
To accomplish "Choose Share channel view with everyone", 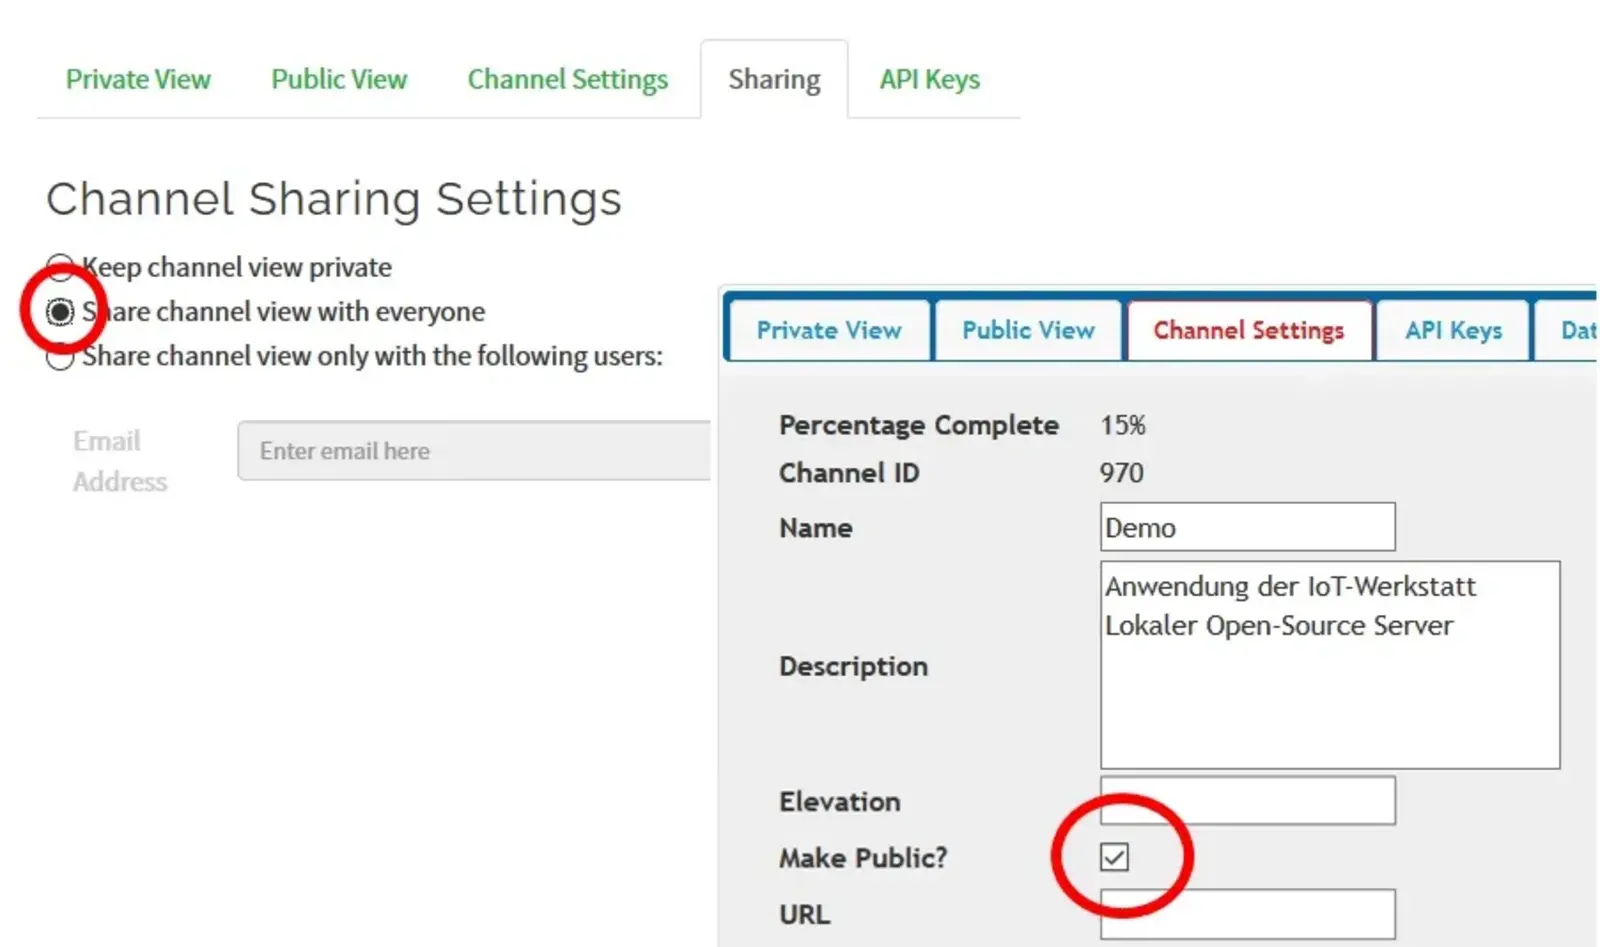I will tap(60, 312).
